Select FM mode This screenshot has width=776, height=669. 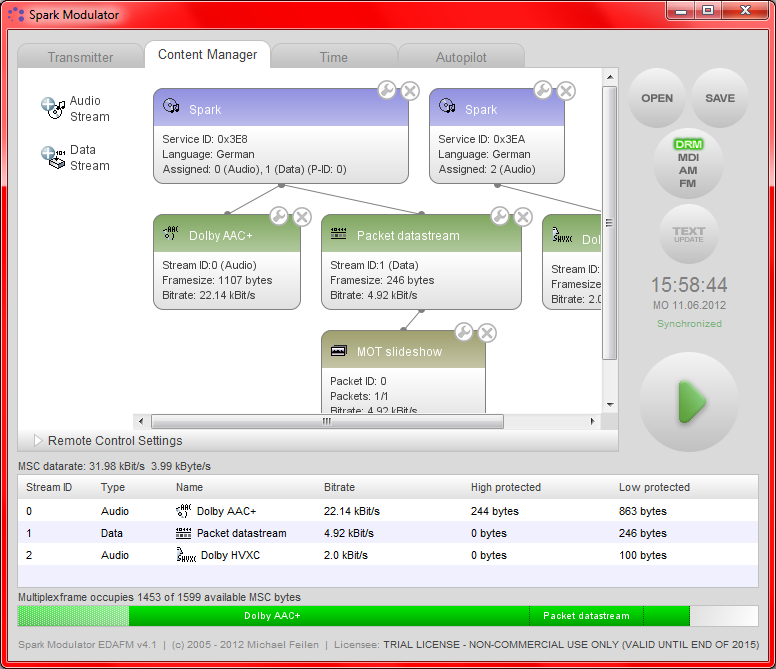(x=687, y=183)
